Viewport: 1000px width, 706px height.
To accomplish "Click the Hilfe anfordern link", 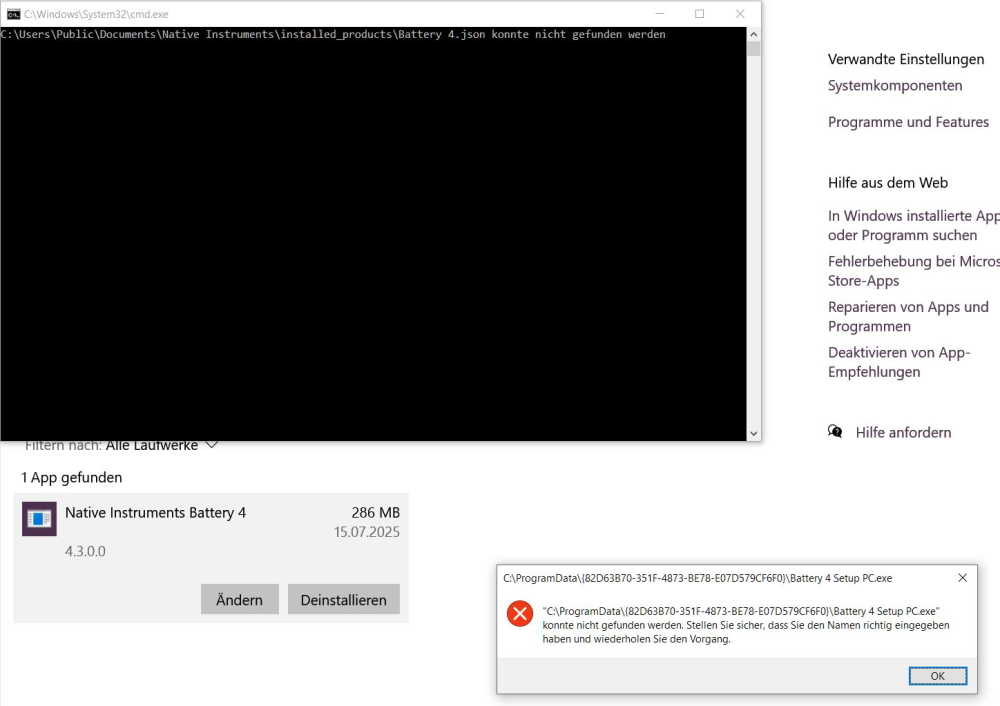I will 903,432.
